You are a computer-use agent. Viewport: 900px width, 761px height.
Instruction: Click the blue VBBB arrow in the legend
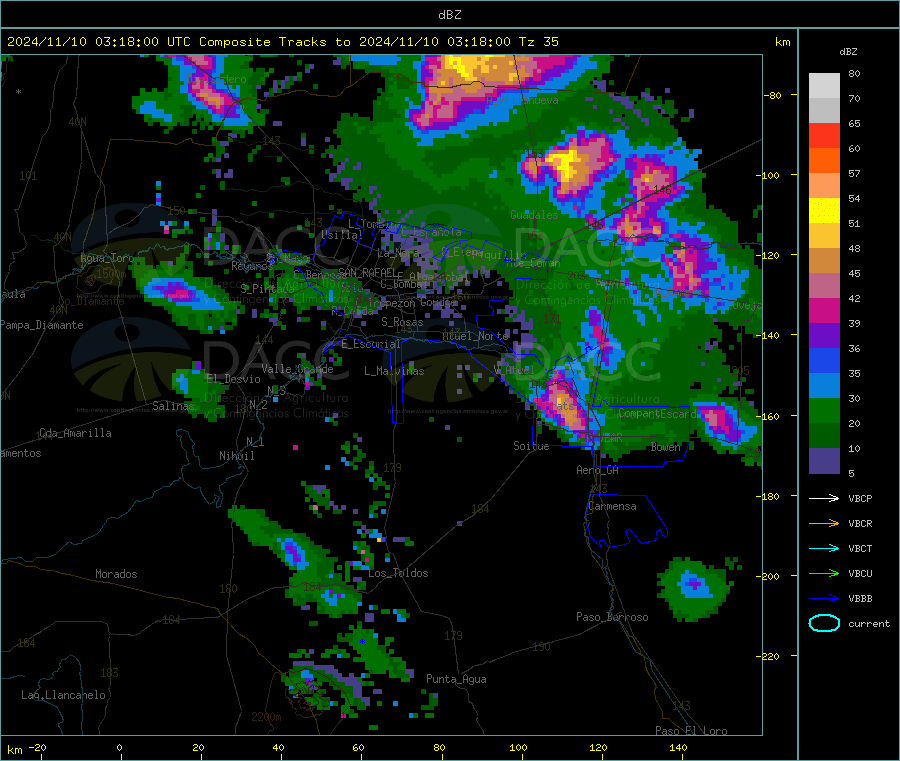[824, 598]
